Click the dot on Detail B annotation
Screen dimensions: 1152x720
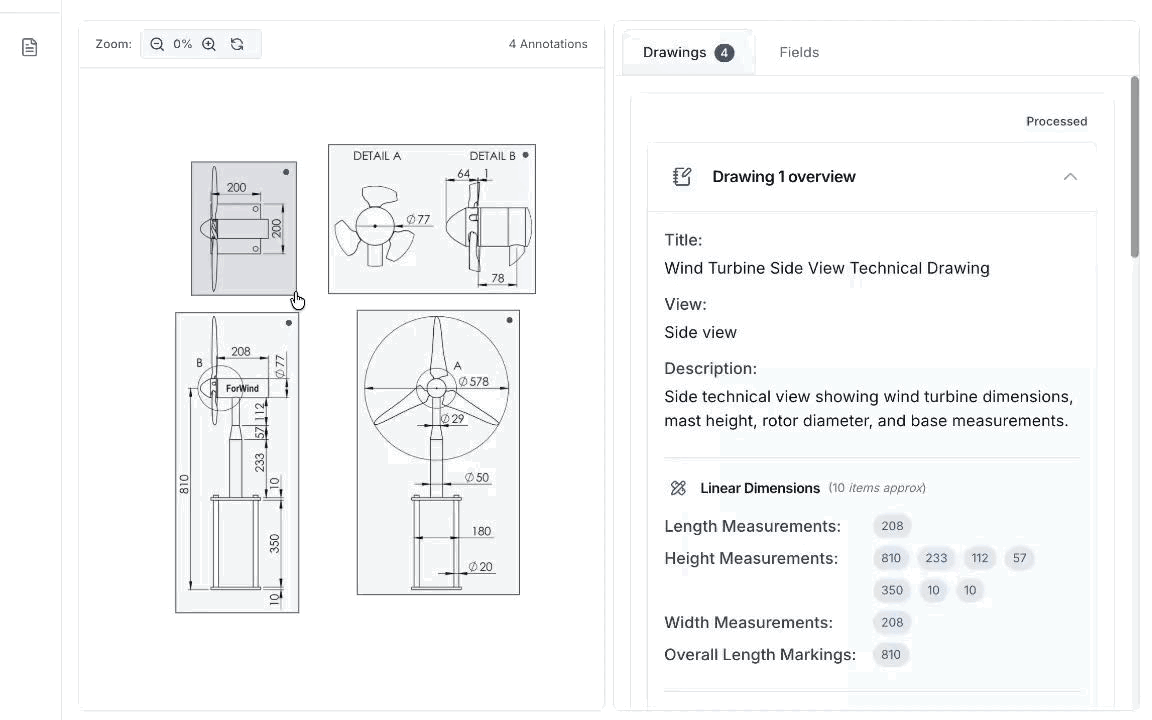526,155
